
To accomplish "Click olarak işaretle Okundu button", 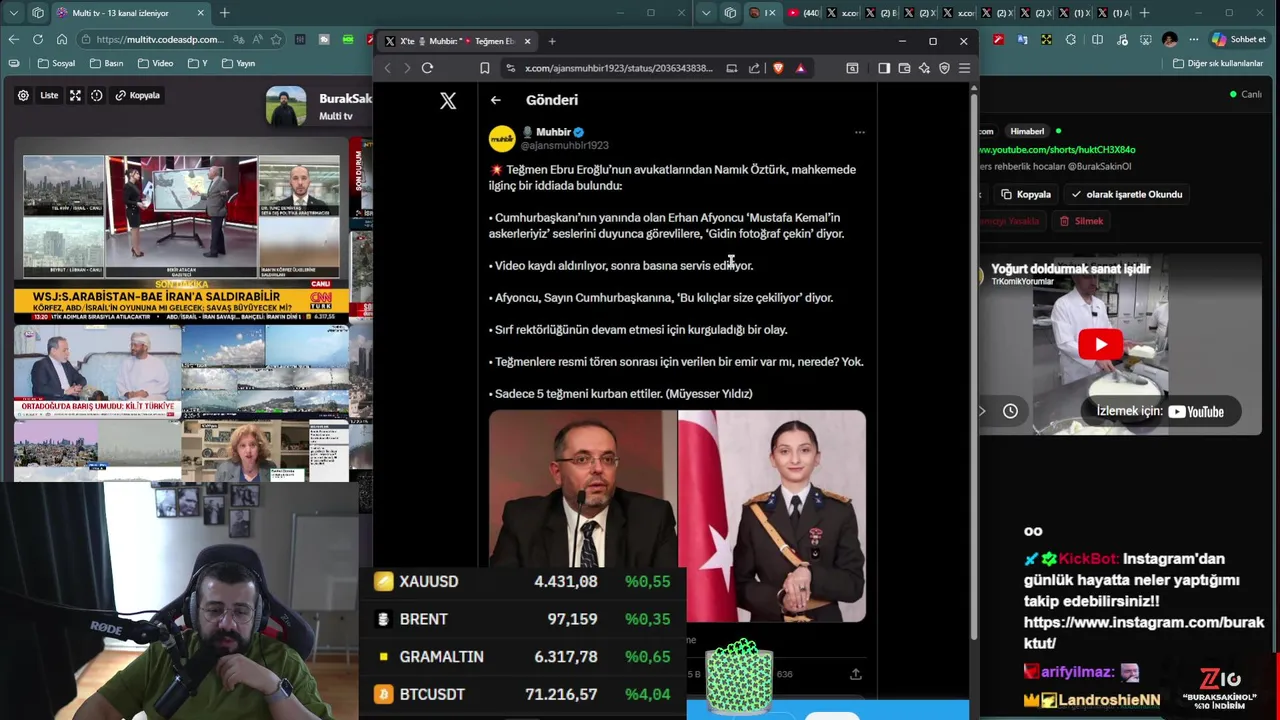I will pos(1126,194).
